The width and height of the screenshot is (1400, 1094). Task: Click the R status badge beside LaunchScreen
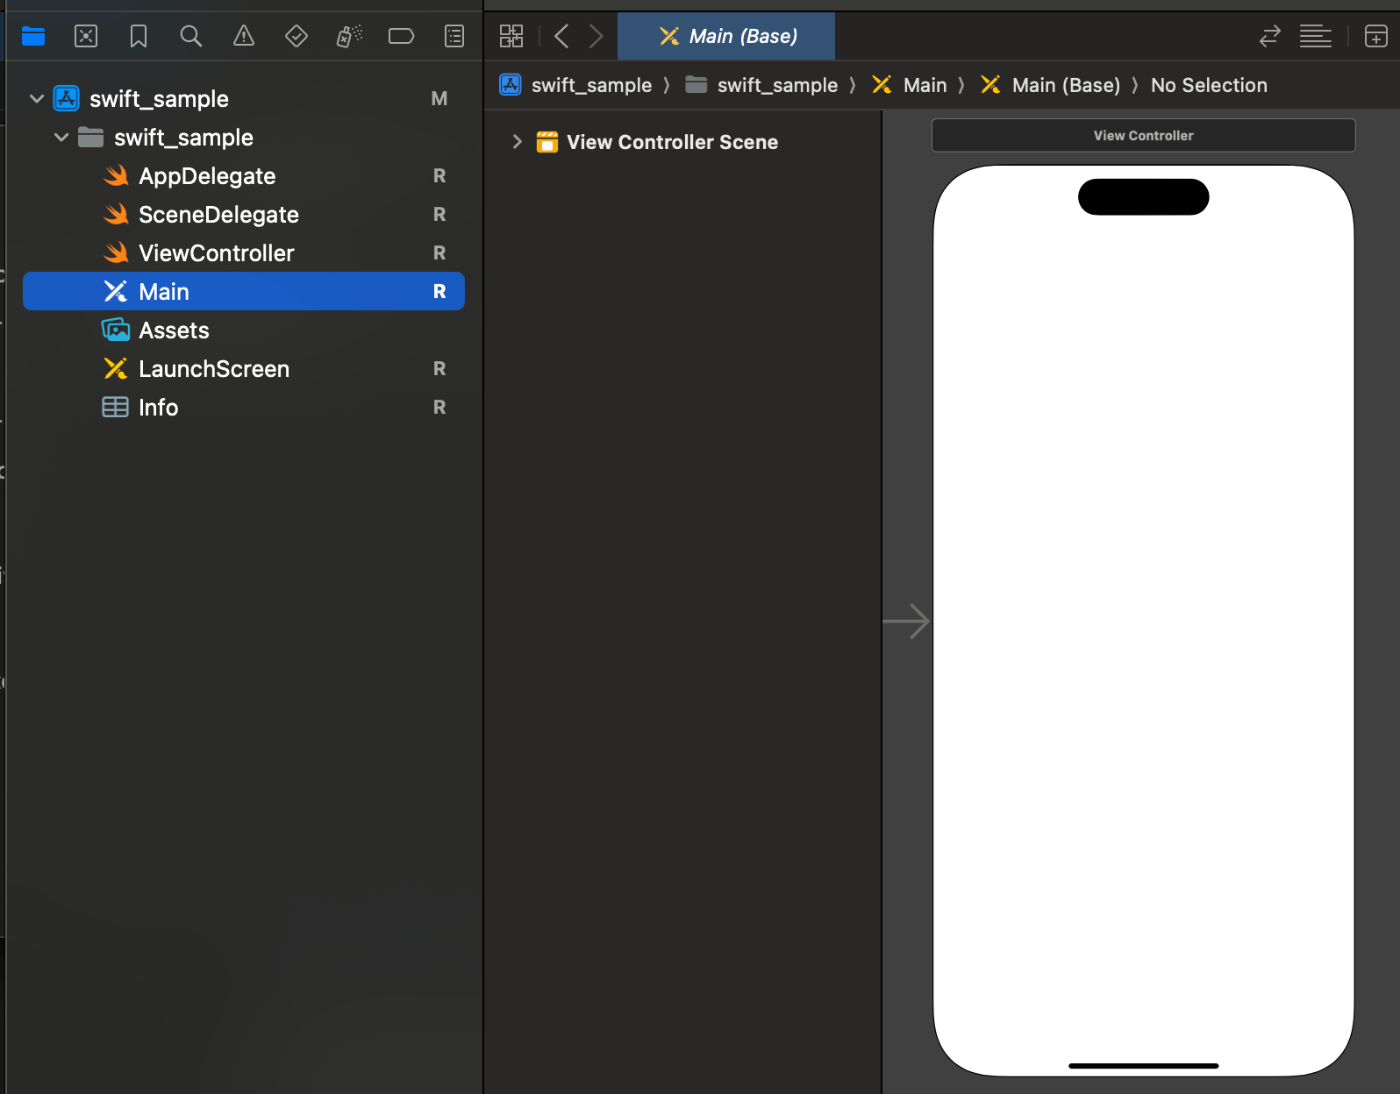439,369
